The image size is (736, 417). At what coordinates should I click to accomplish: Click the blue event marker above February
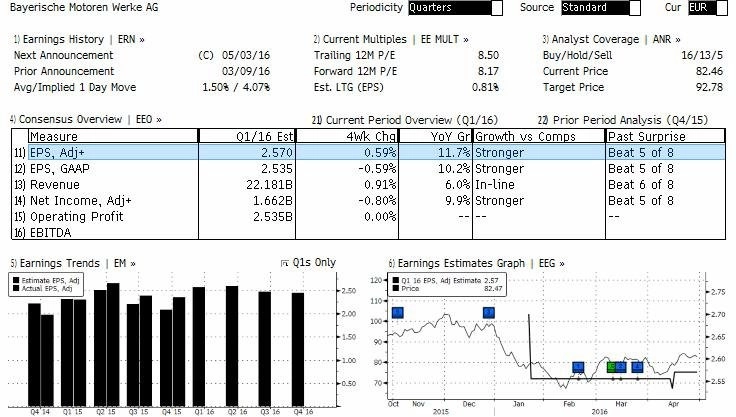point(578,367)
